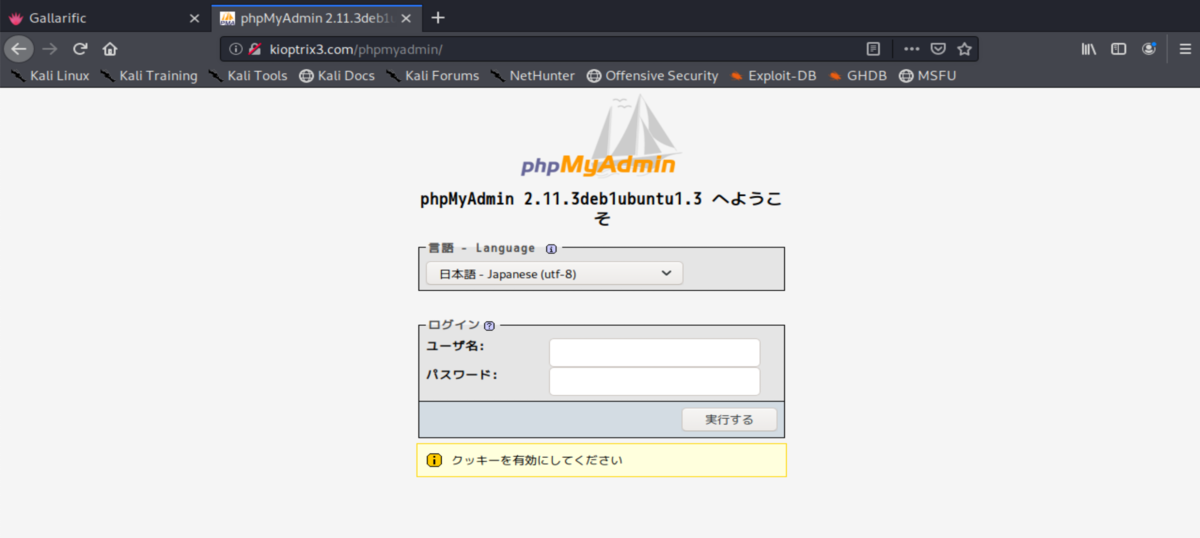Open the MSFU bookmark
This screenshot has height=538, width=1200.
click(927, 75)
